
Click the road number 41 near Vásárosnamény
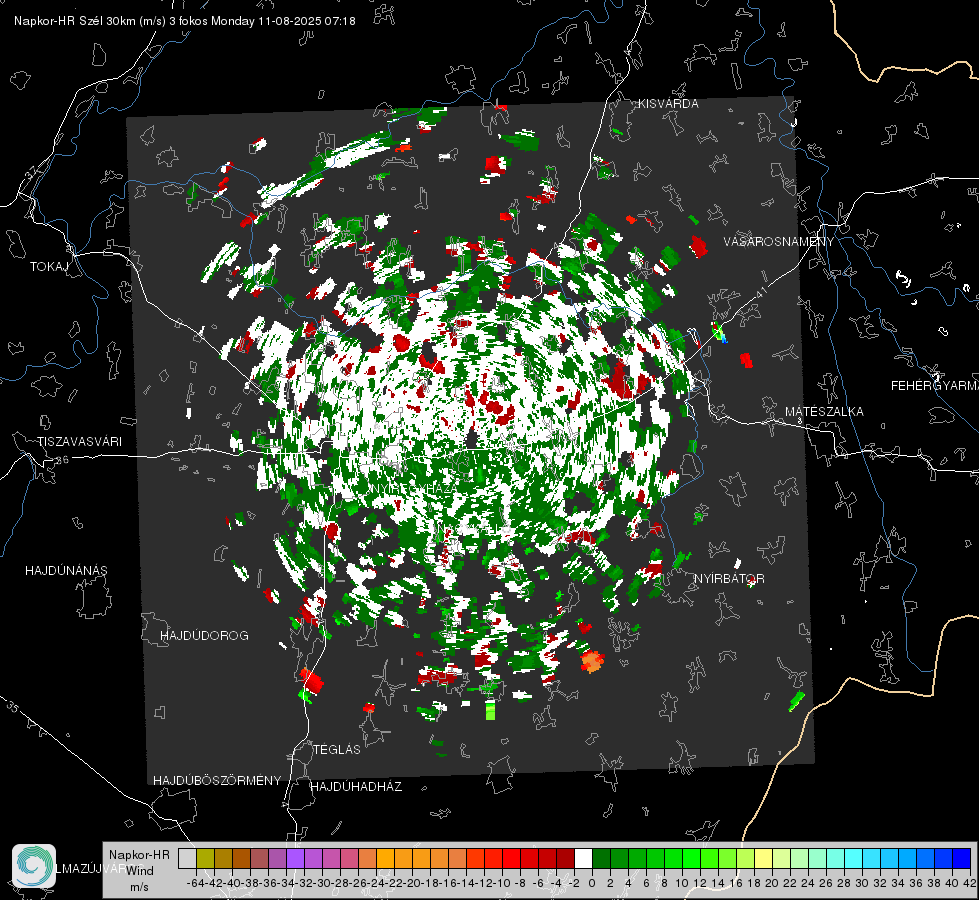[x=760, y=293]
